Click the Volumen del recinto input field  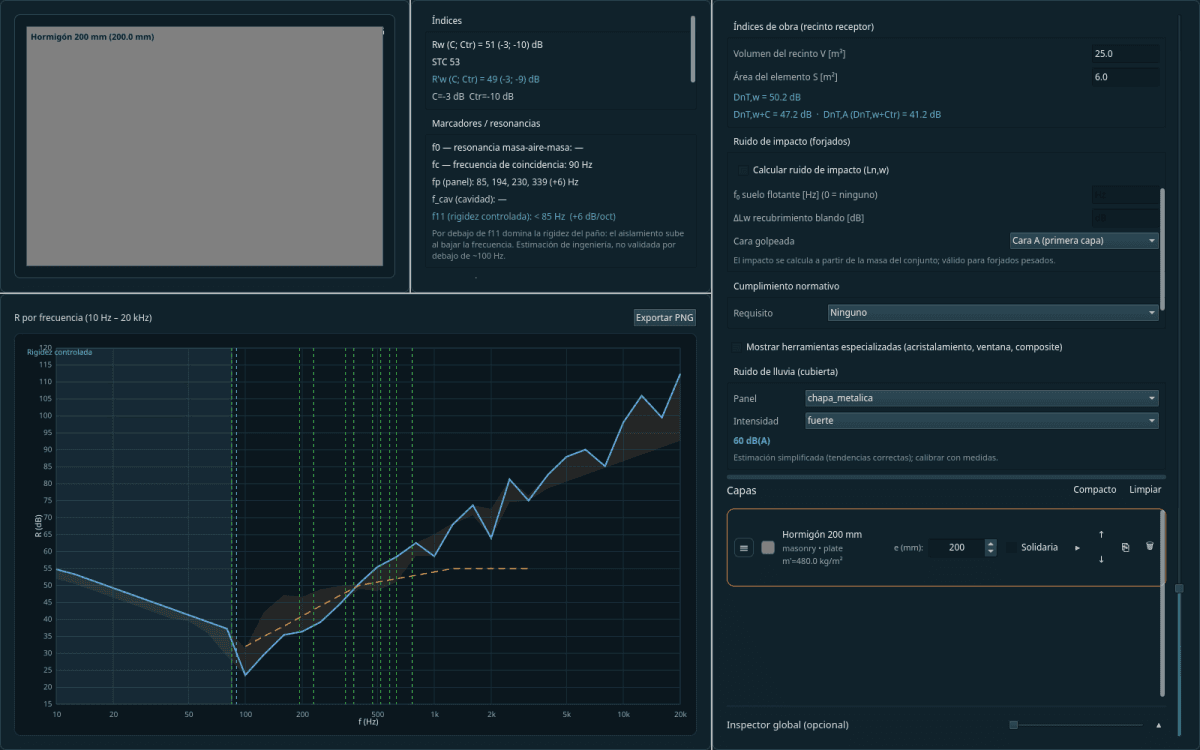coord(1125,54)
